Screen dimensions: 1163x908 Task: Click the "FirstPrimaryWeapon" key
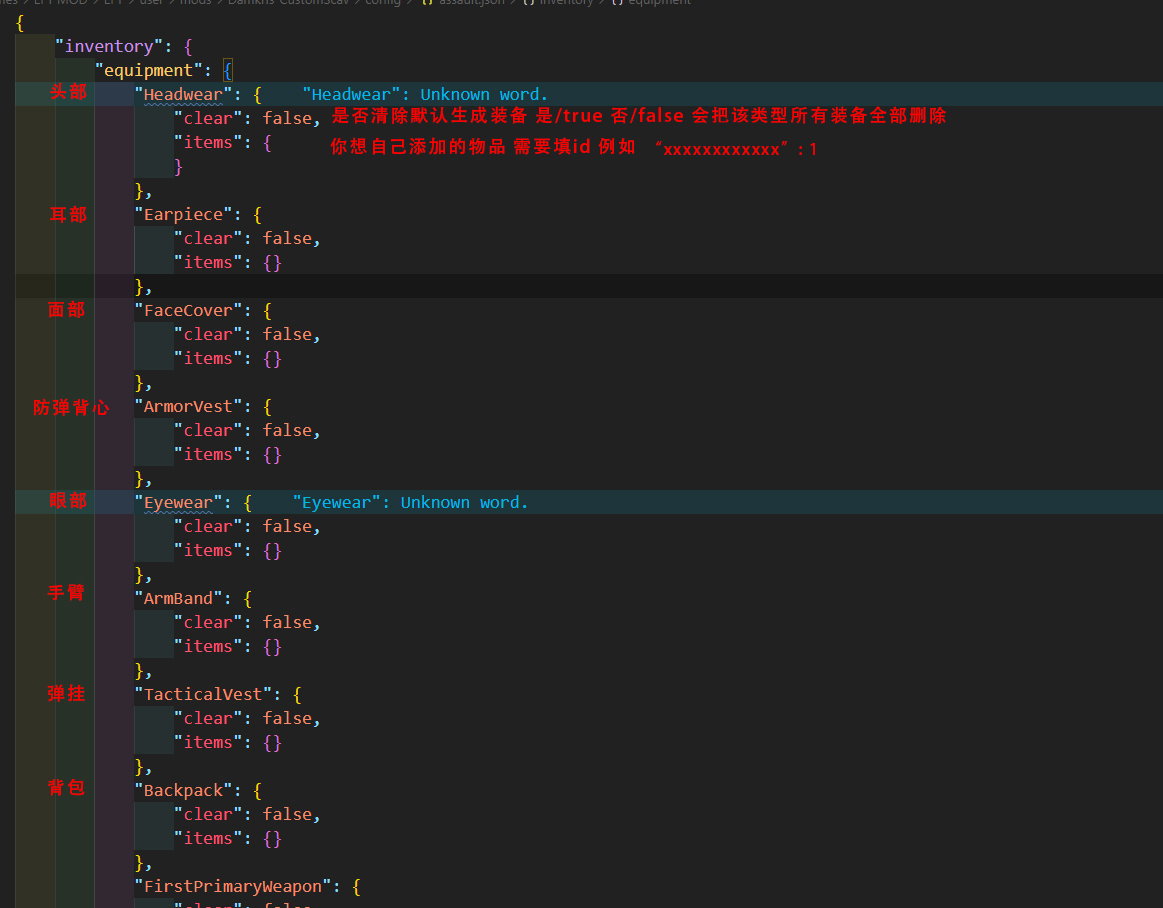tap(233, 886)
